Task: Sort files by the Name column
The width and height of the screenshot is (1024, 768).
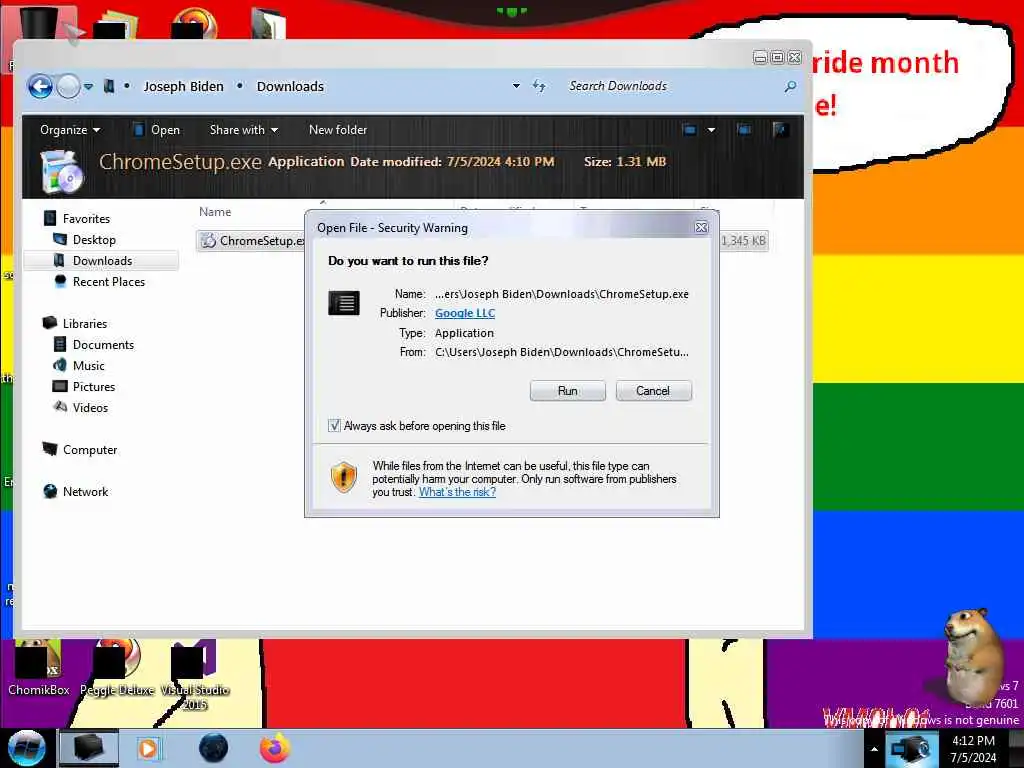Action: [215, 212]
